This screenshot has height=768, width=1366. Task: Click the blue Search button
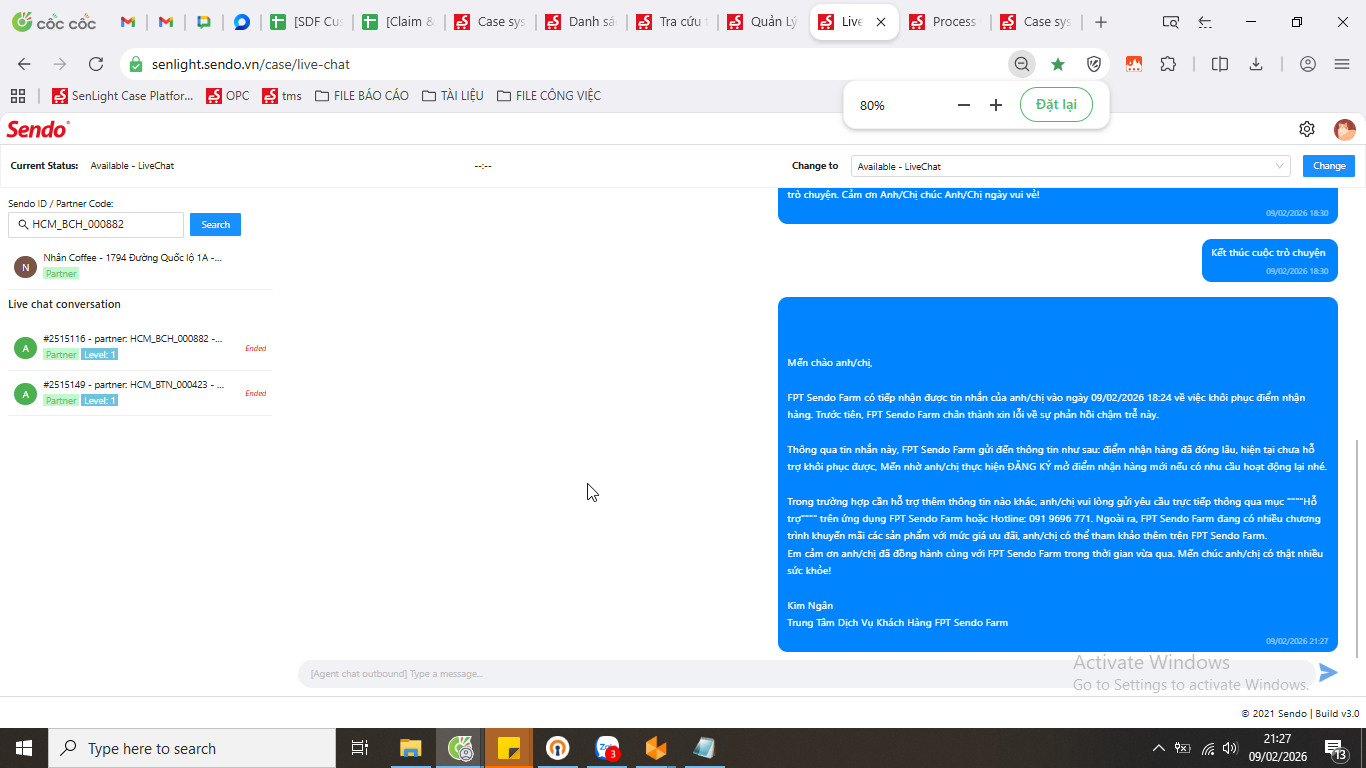[x=215, y=225]
